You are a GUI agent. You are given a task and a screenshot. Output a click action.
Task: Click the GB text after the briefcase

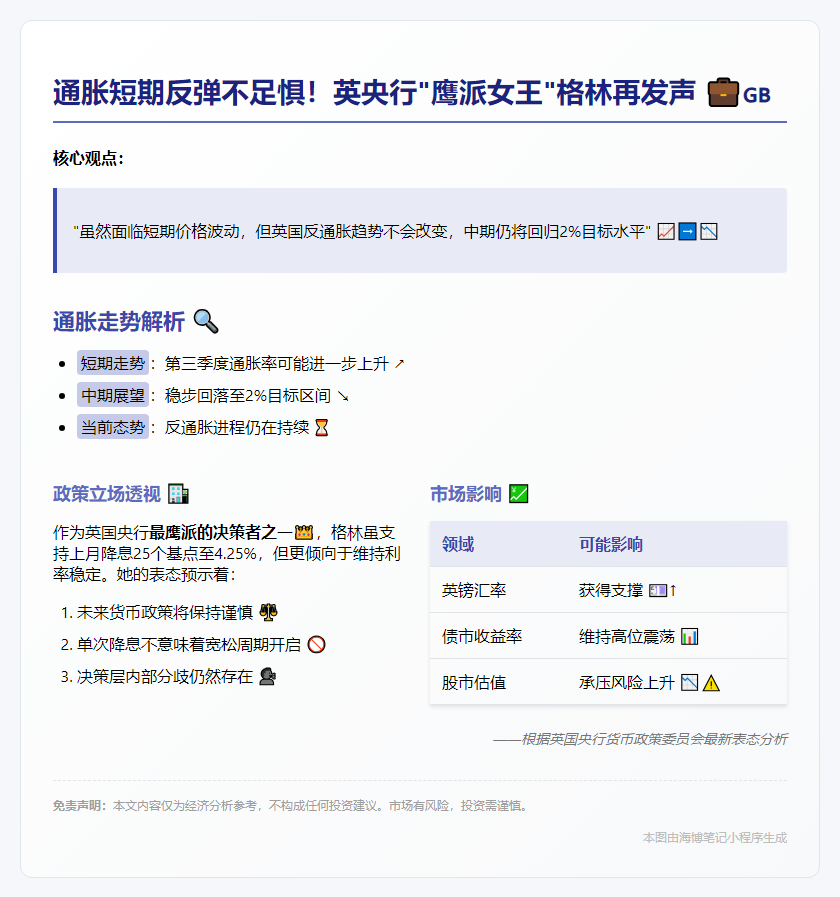point(756,94)
